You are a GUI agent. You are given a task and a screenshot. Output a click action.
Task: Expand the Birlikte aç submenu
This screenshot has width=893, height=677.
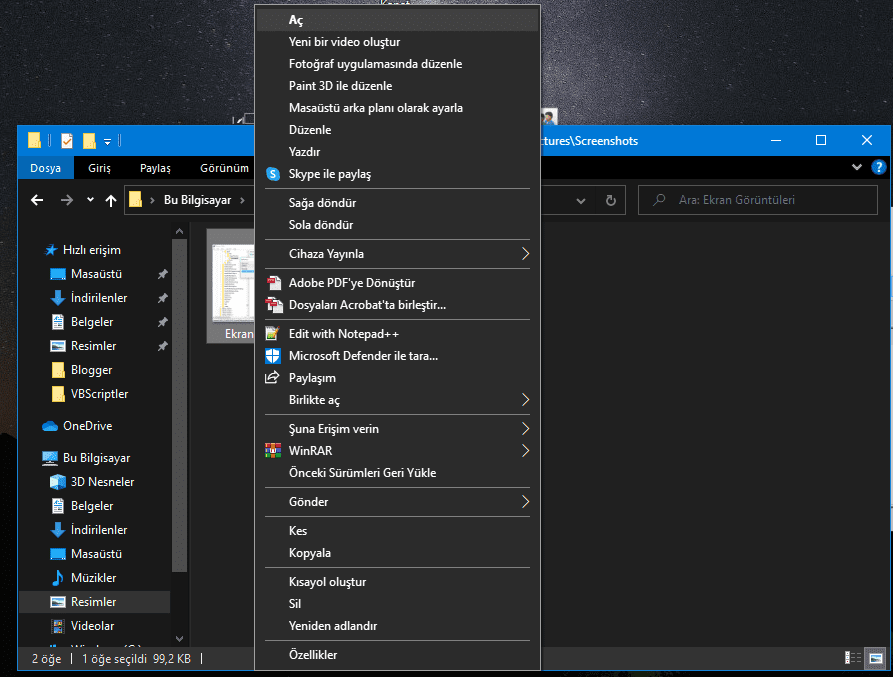(x=525, y=400)
